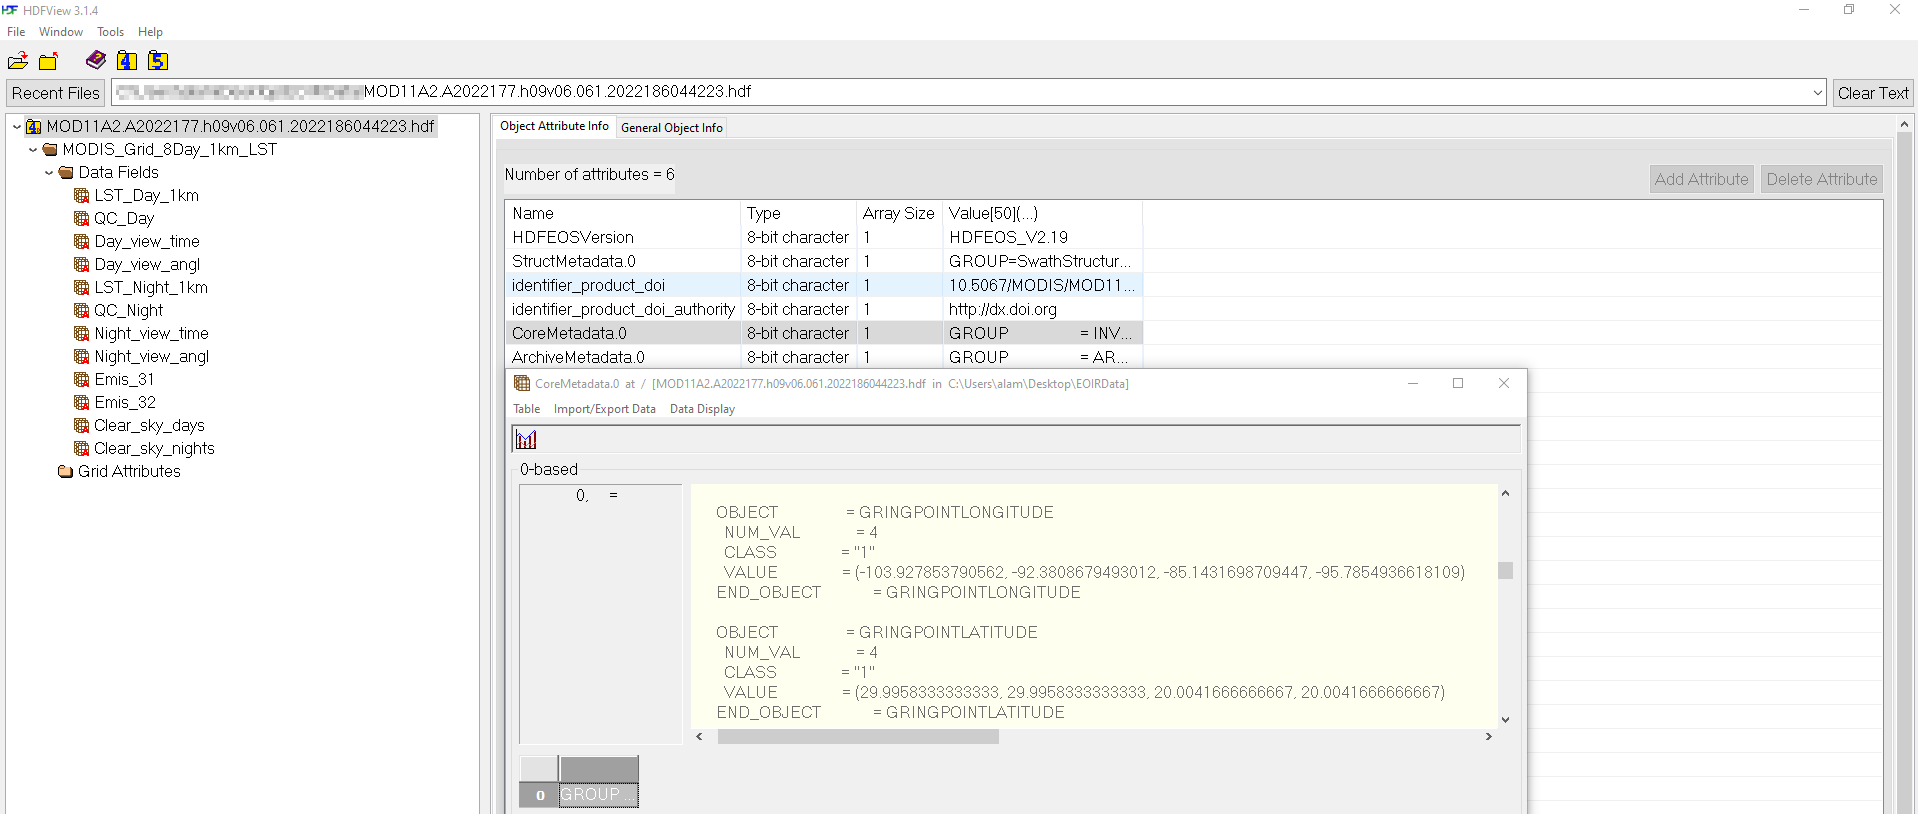The image size is (1918, 814).
Task: Select the Emis_32 dataset
Action: [x=125, y=402]
